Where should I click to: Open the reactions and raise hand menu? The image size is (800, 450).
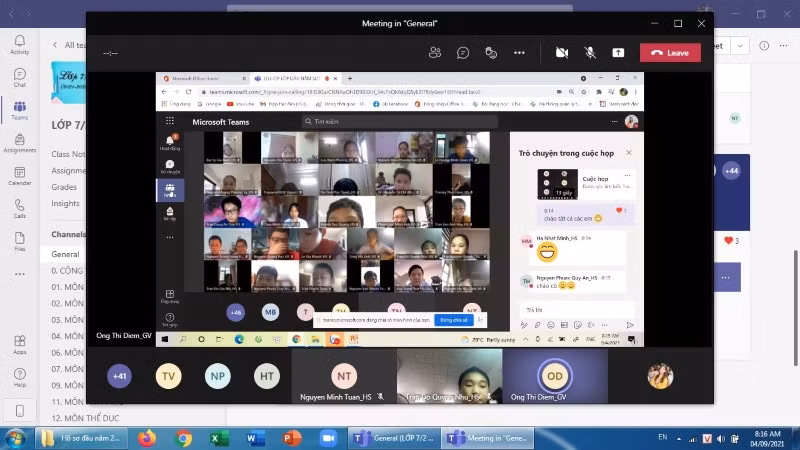click(x=491, y=52)
